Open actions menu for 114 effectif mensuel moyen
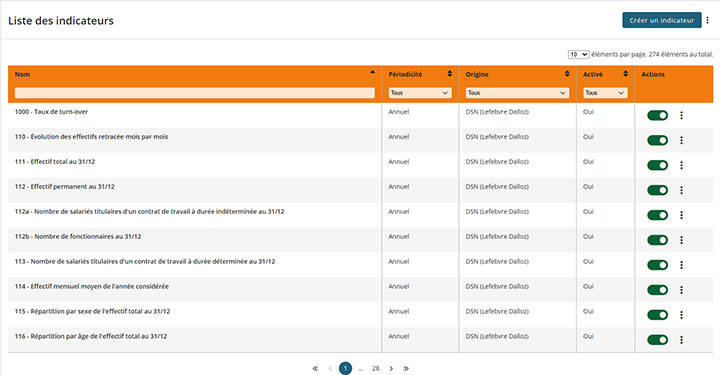Viewport: 720px width, 375px height. (681, 290)
